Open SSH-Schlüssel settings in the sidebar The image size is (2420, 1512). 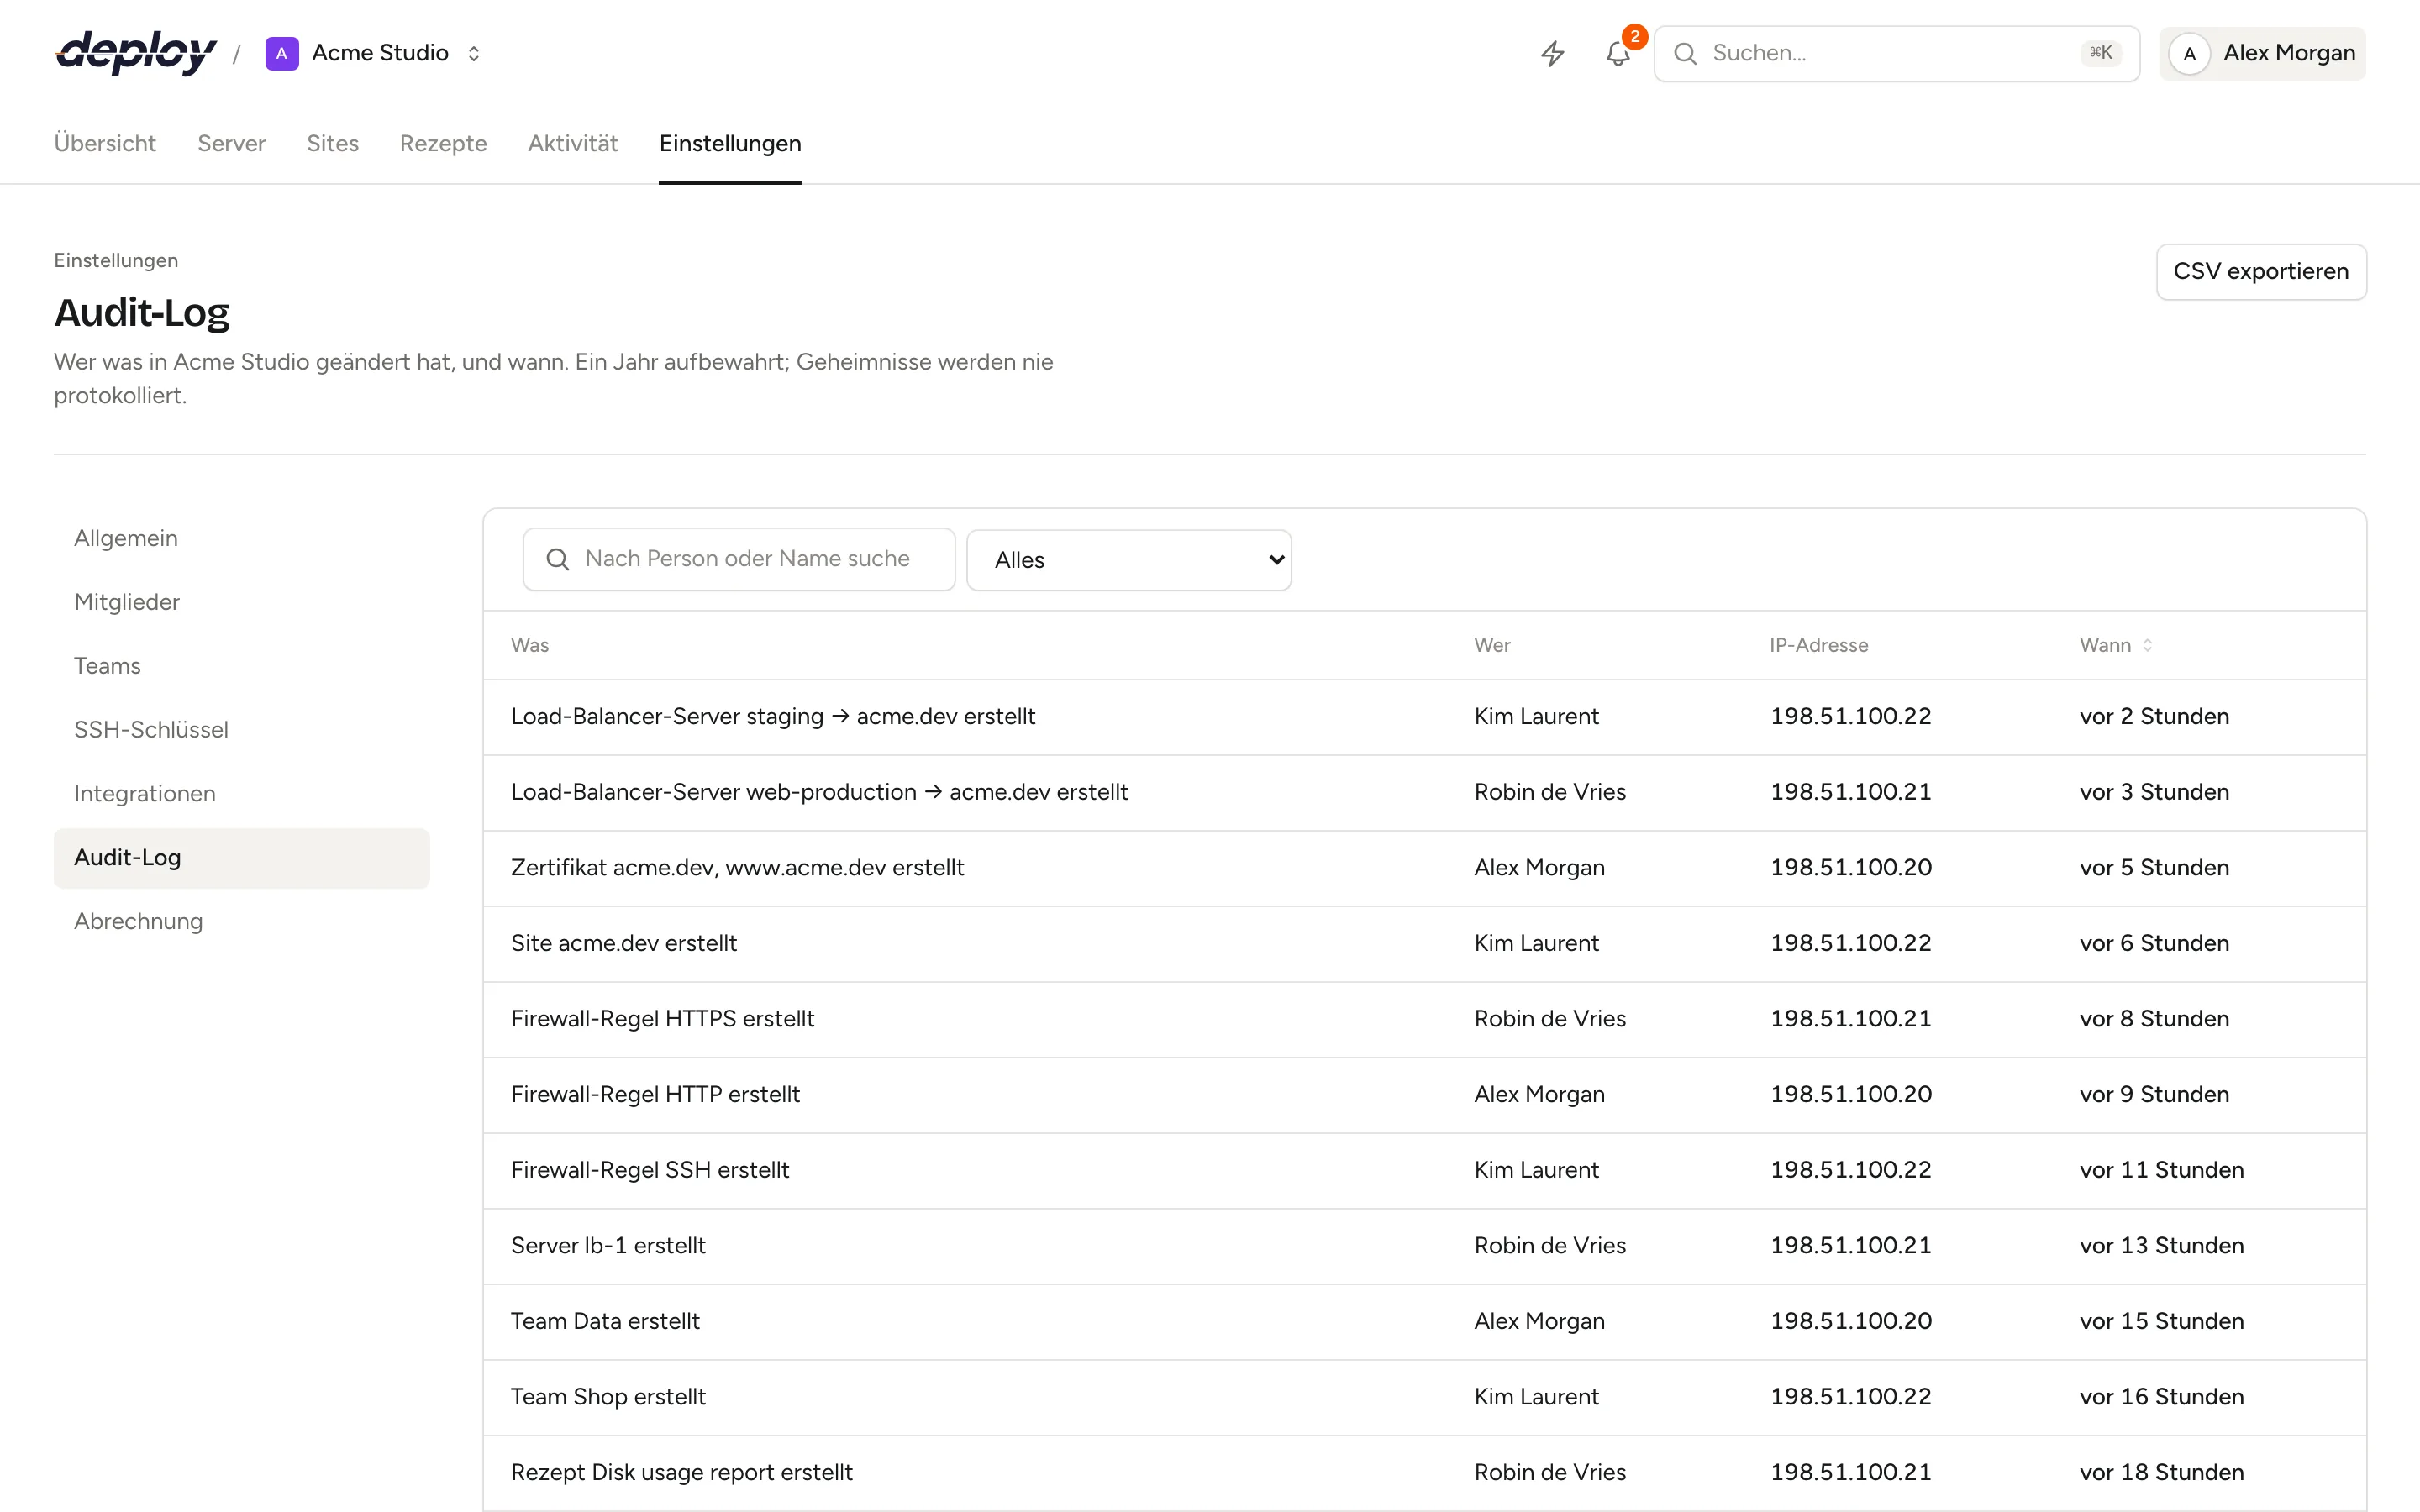(241, 730)
